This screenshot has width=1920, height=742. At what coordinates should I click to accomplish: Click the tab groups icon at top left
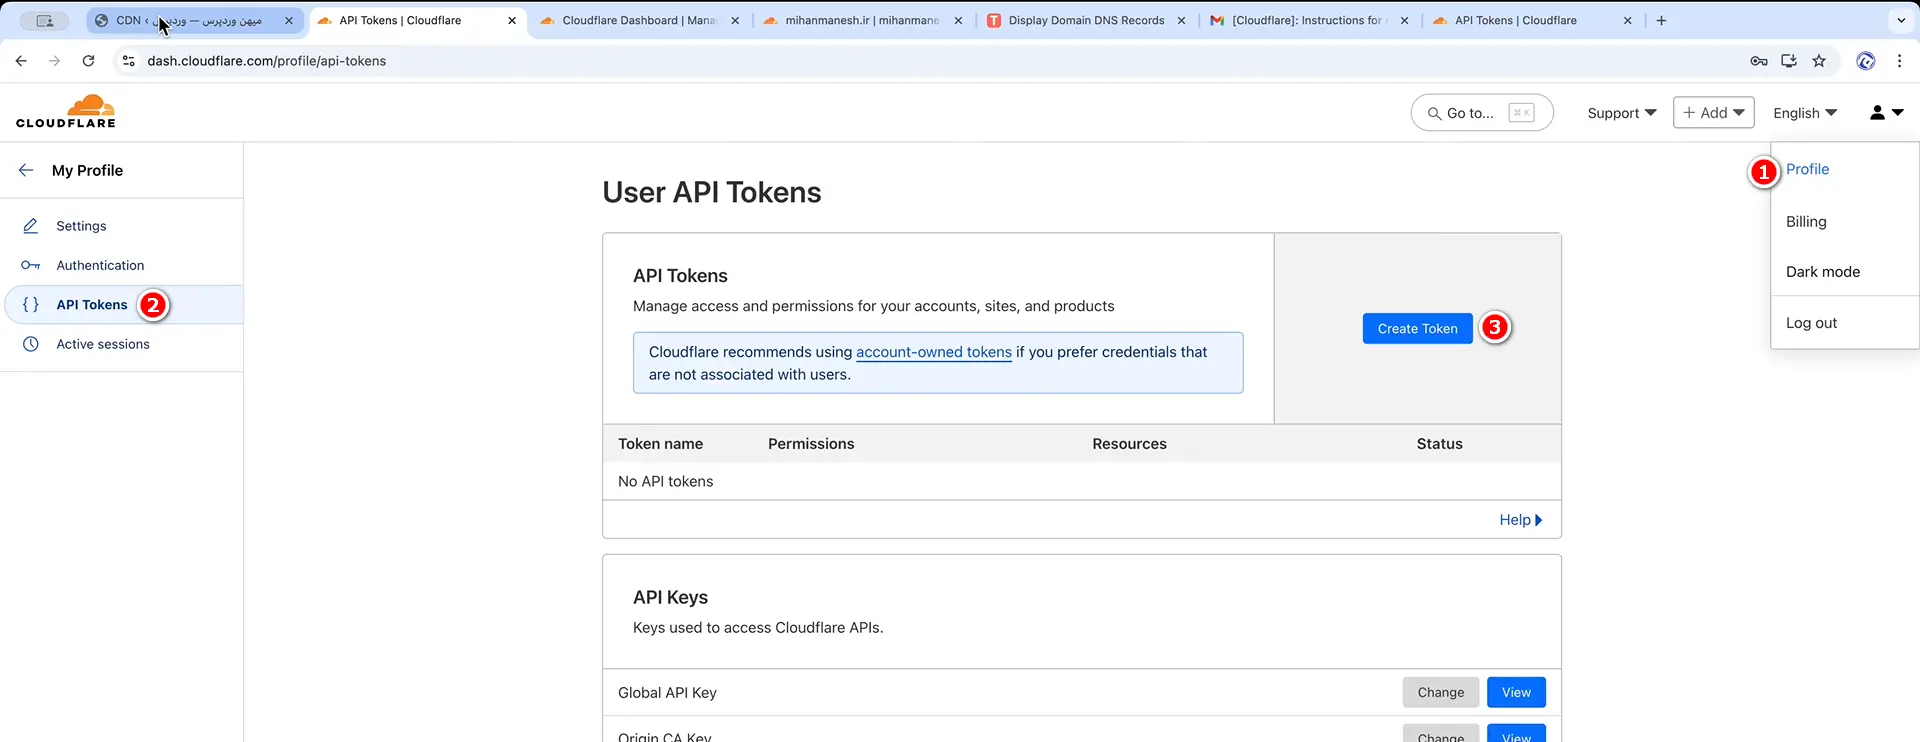[45, 20]
